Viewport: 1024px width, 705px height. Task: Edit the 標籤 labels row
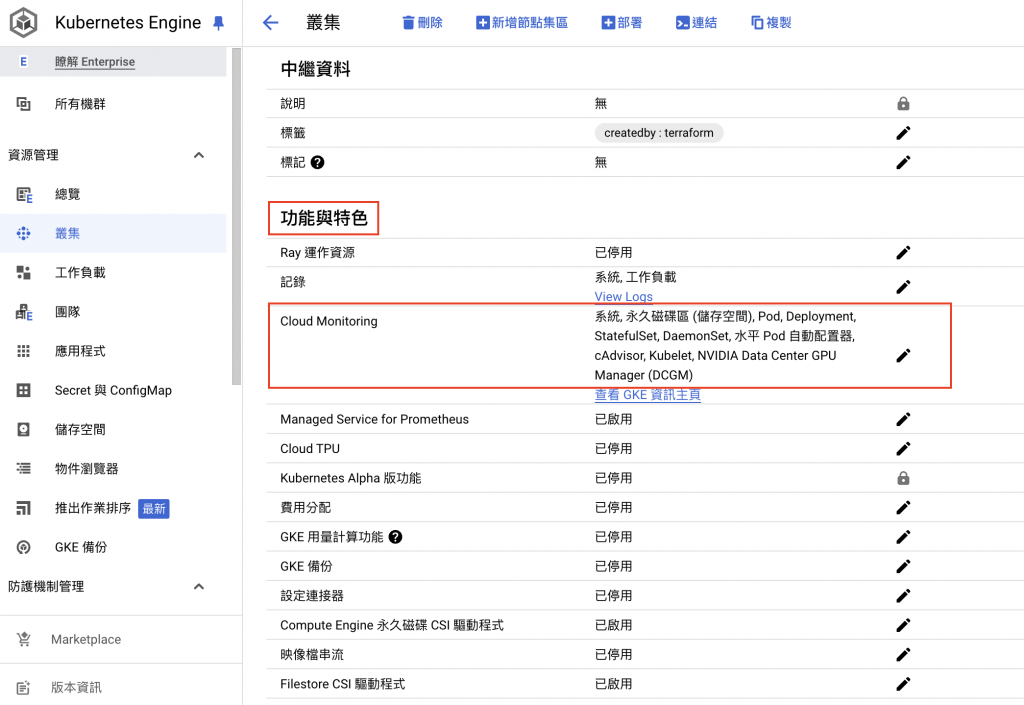coord(903,133)
